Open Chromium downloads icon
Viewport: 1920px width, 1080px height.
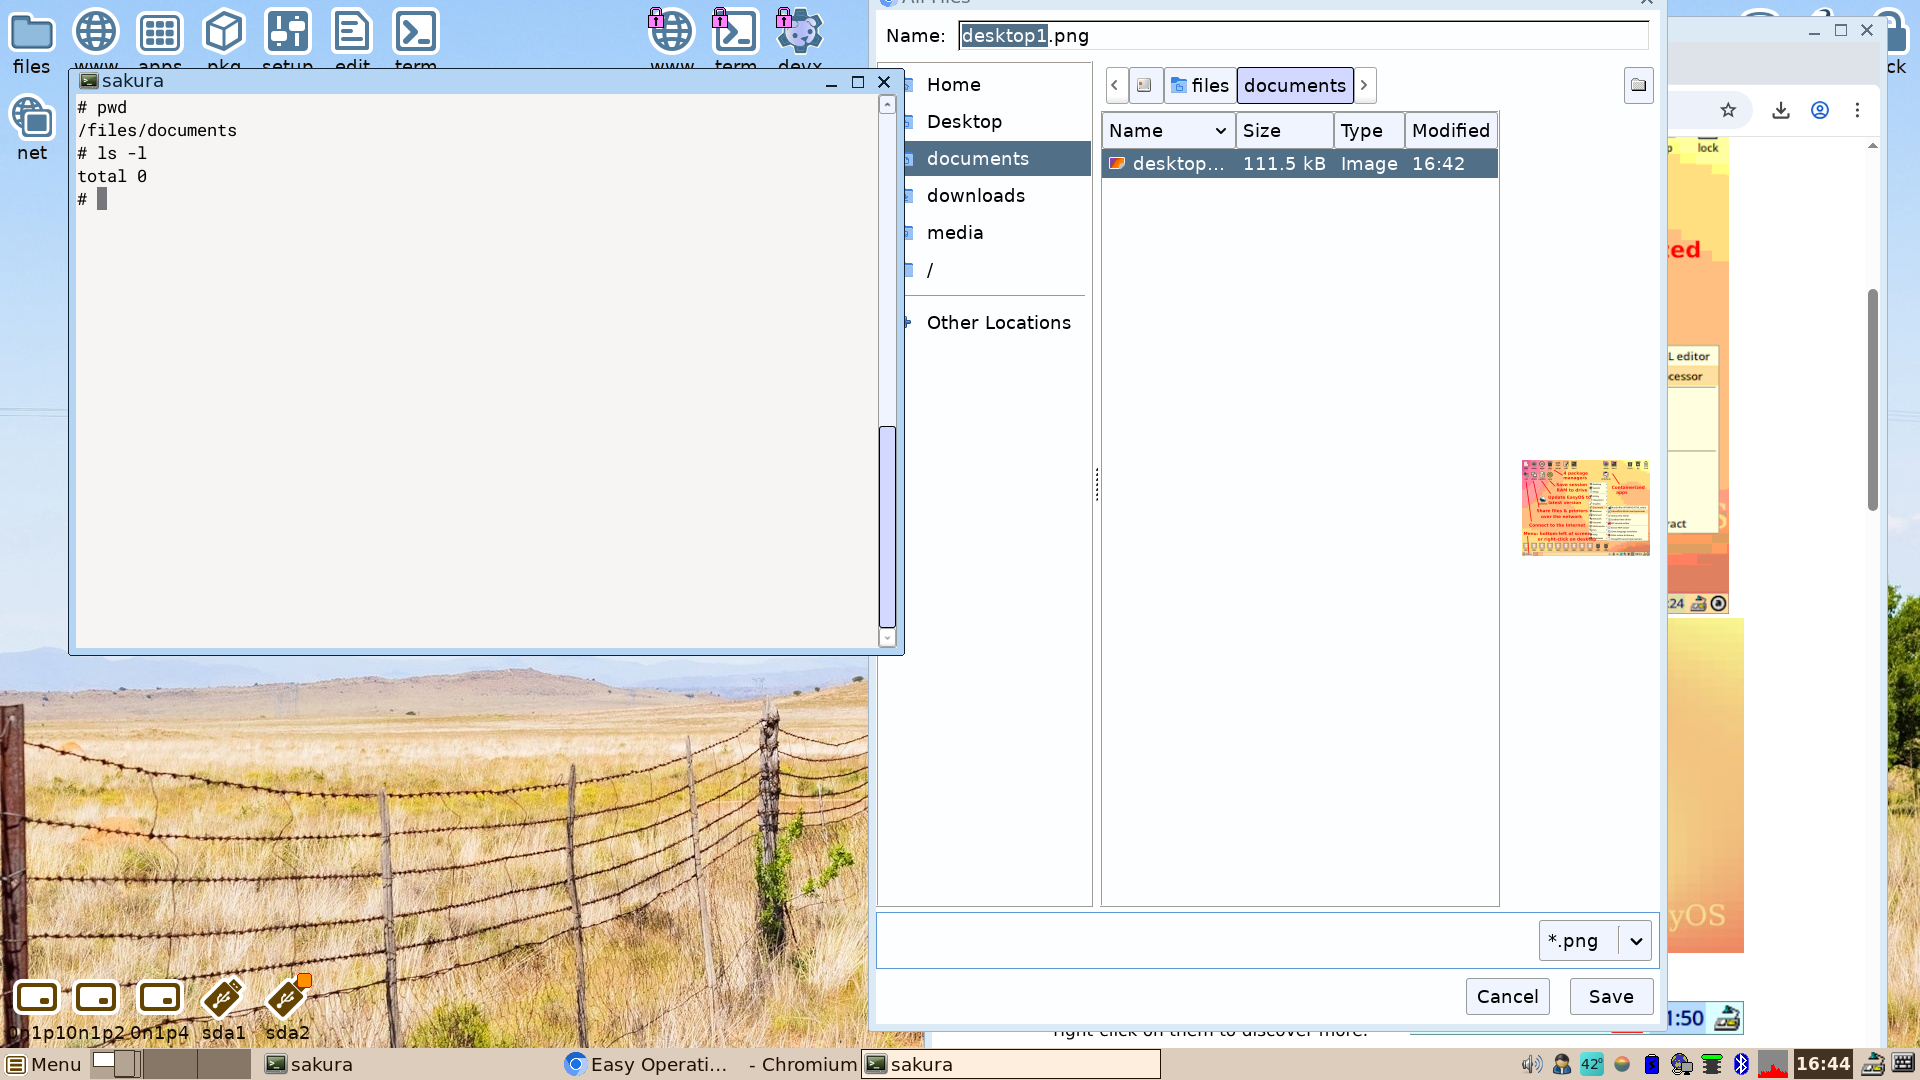click(1781, 110)
